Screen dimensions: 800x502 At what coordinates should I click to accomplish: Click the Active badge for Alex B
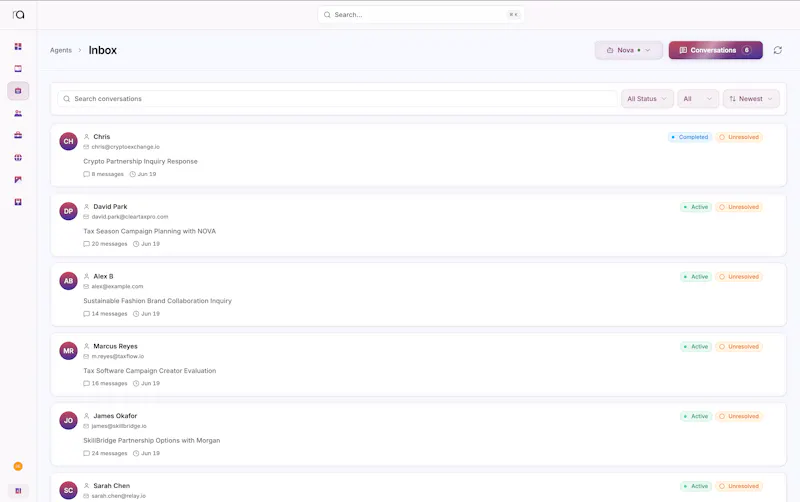pyautogui.click(x=696, y=277)
